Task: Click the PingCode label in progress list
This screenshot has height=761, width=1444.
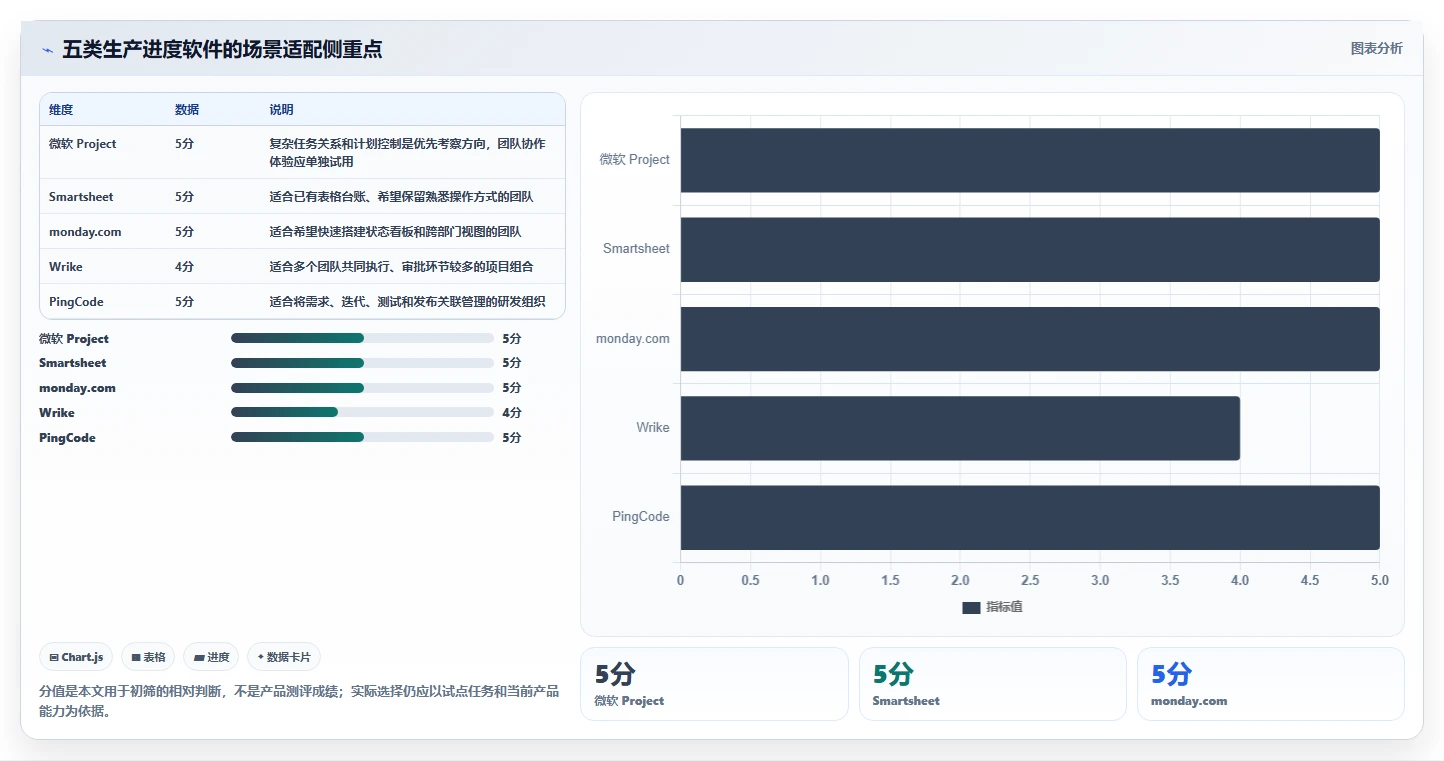Action: click(67, 438)
